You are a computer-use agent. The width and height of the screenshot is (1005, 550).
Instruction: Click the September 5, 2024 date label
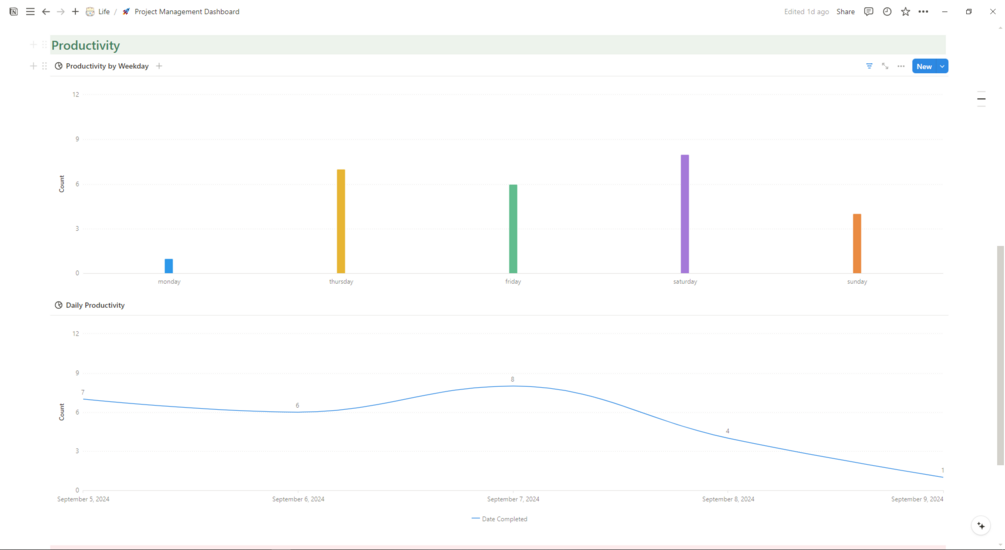(83, 499)
